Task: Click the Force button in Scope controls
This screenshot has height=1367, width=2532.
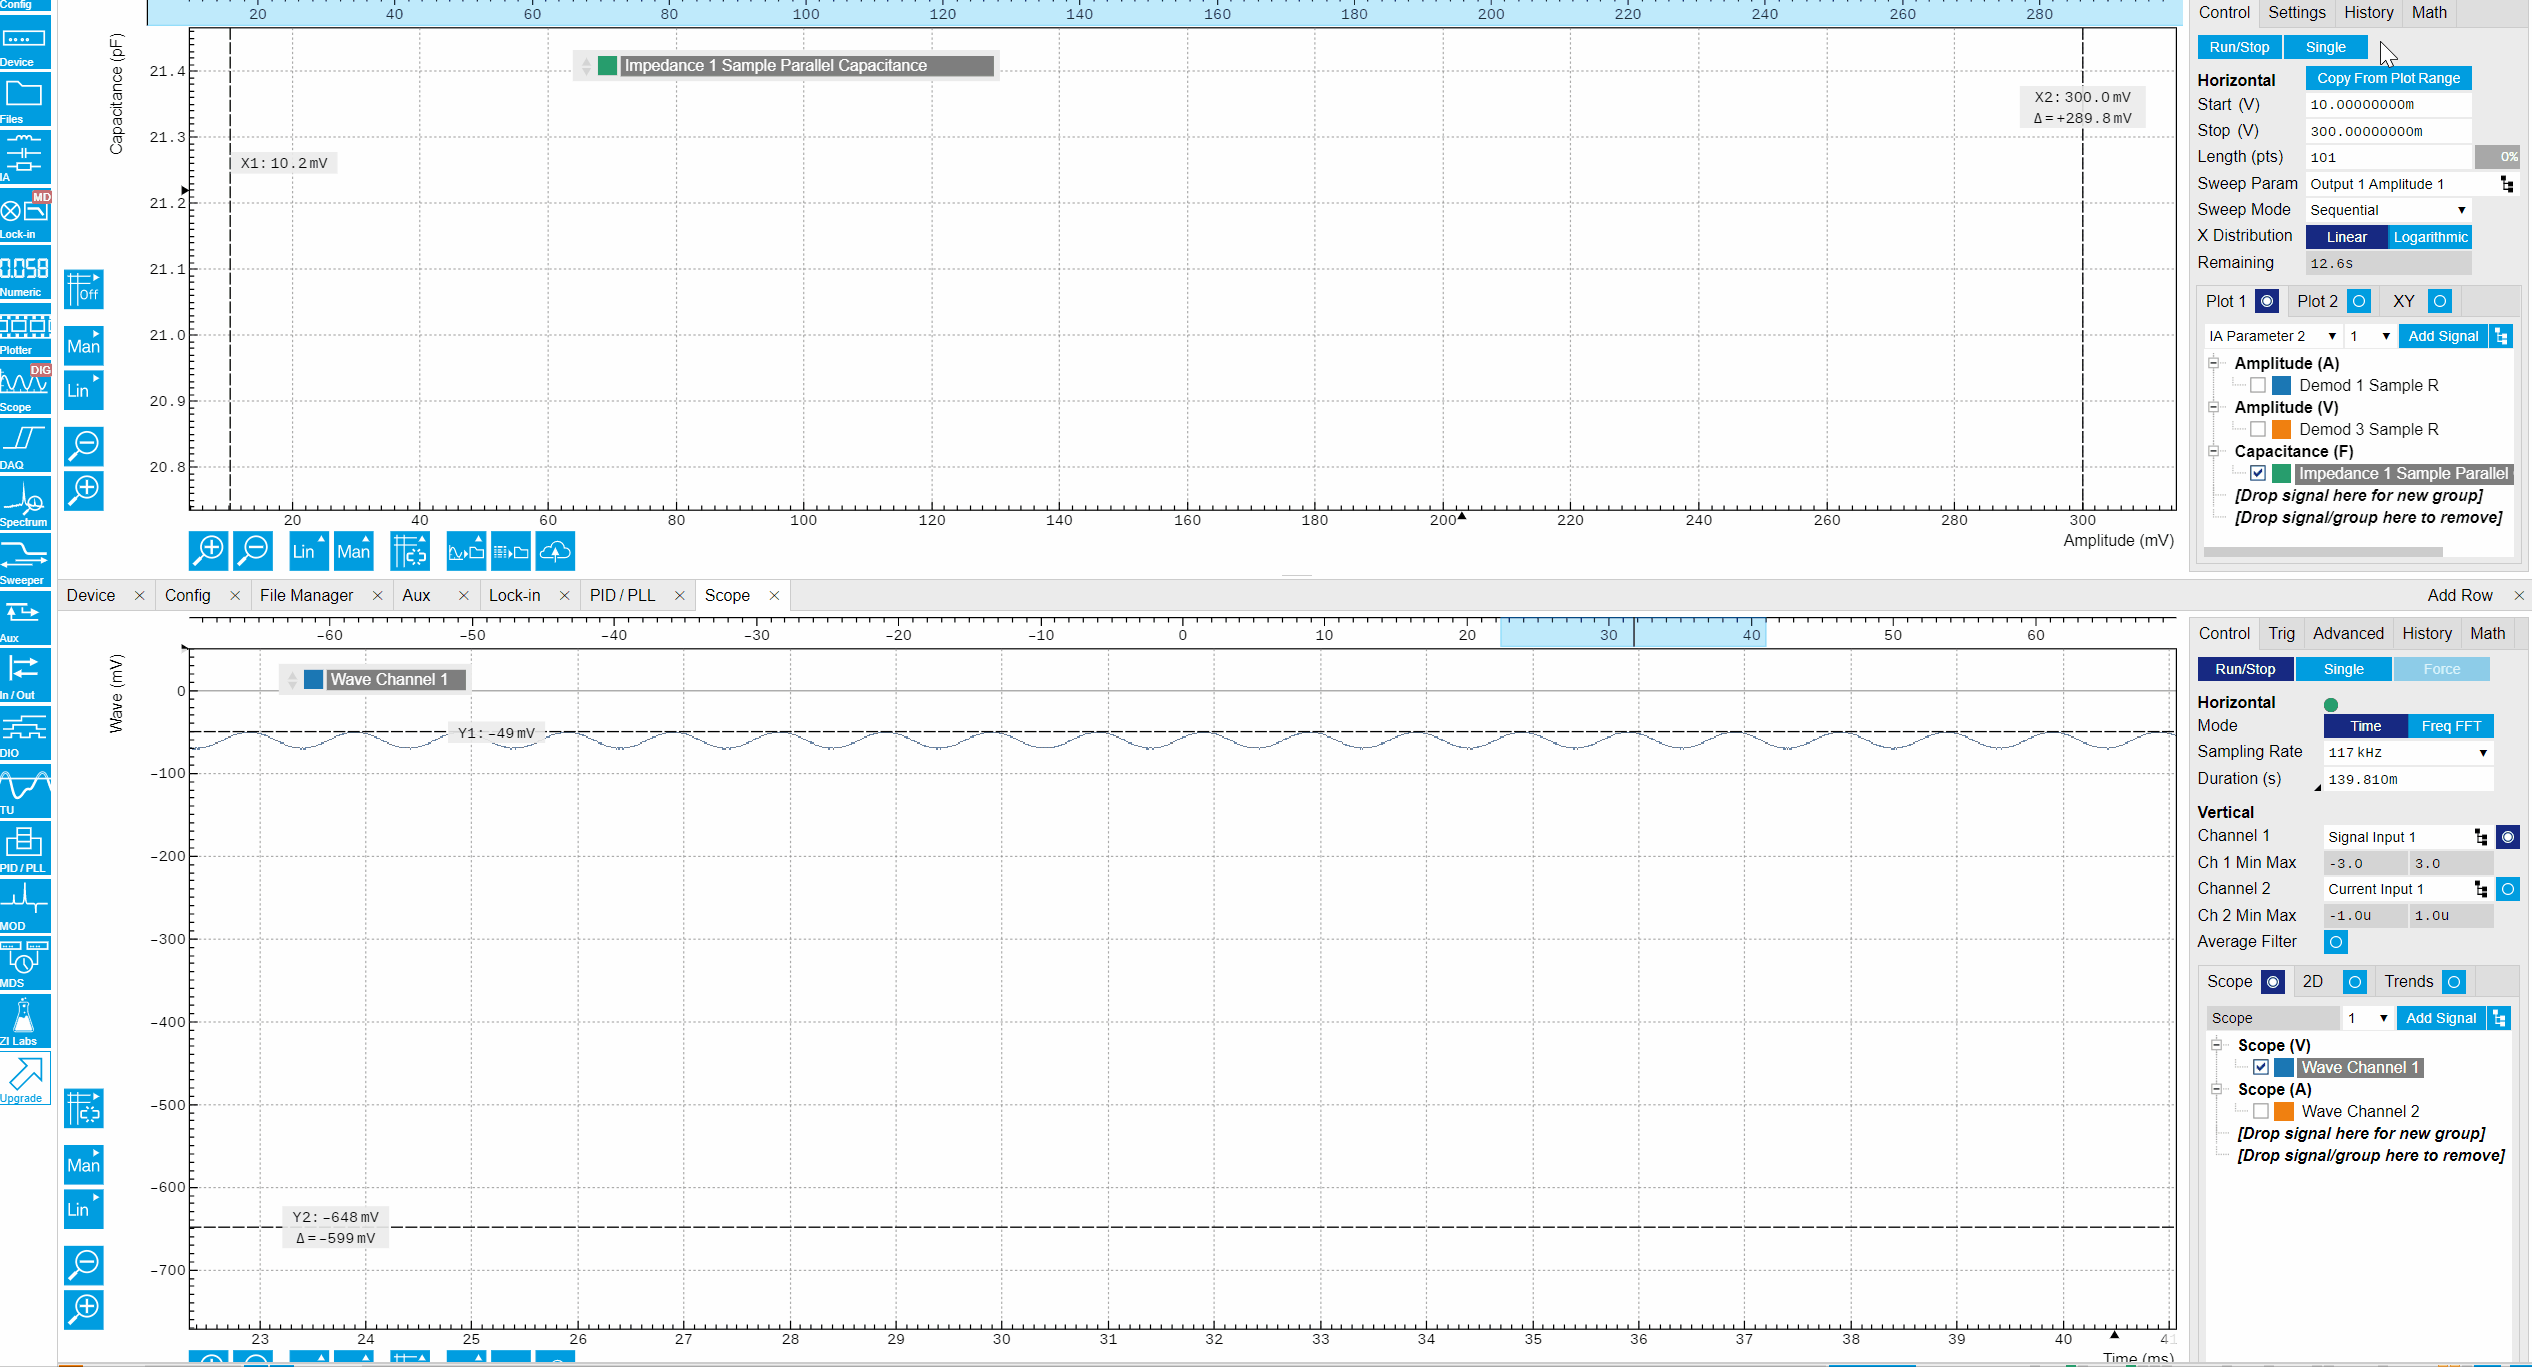Action: (x=2442, y=668)
